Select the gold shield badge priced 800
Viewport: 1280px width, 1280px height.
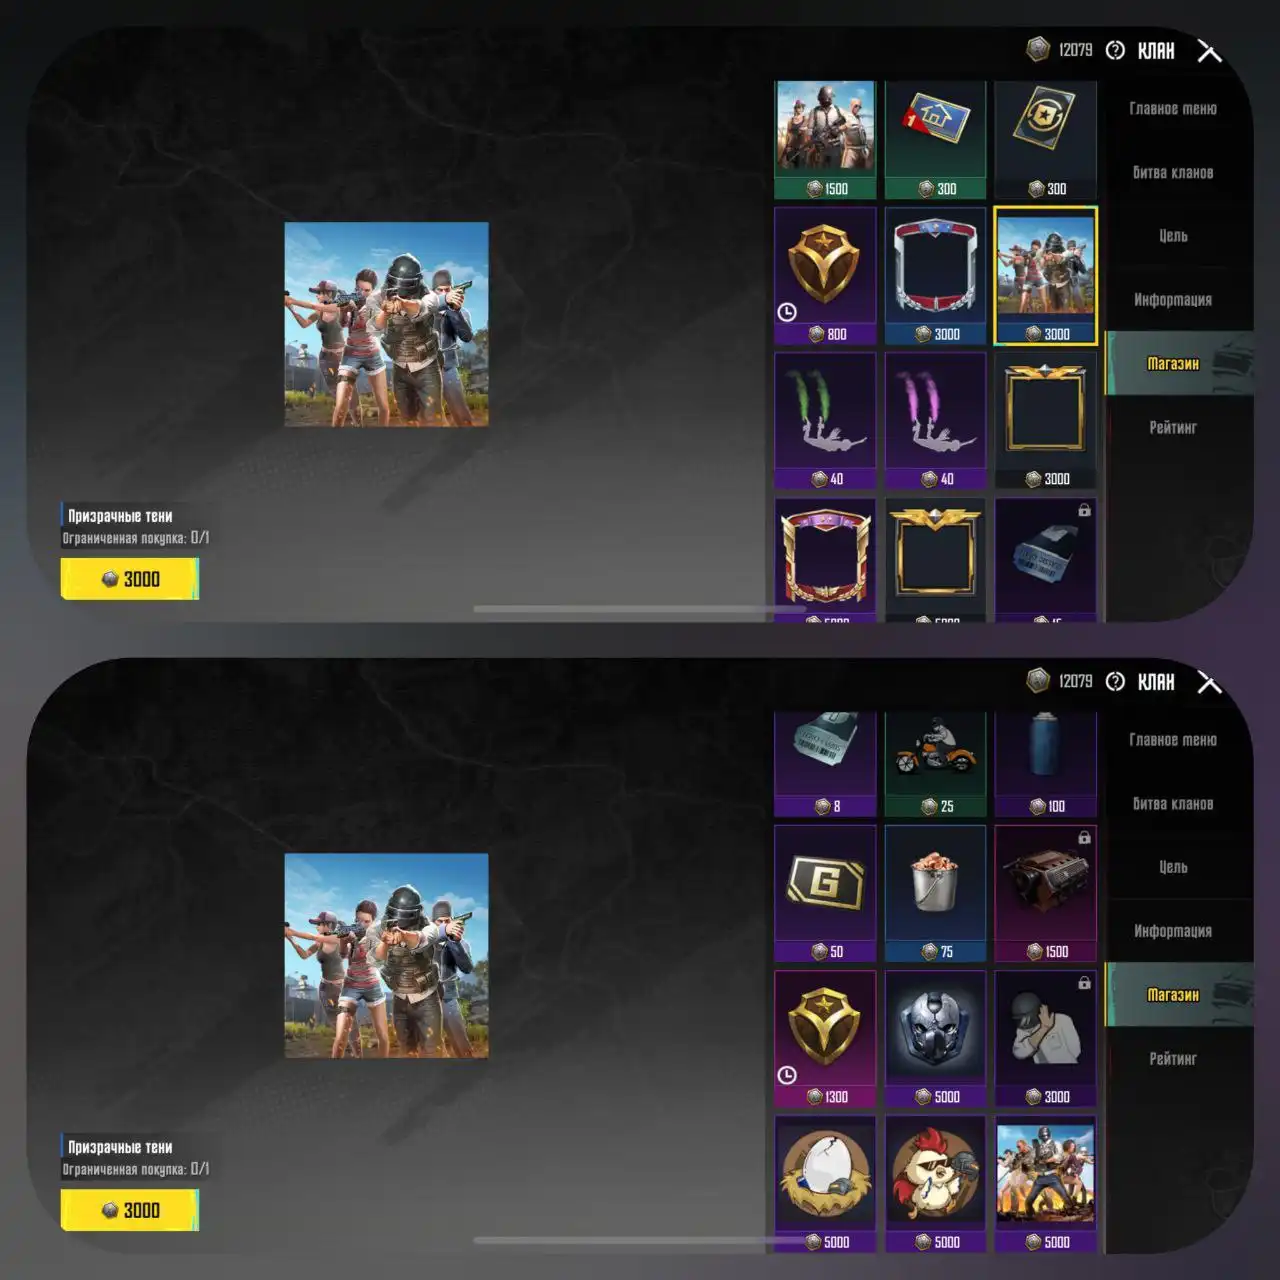point(825,276)
